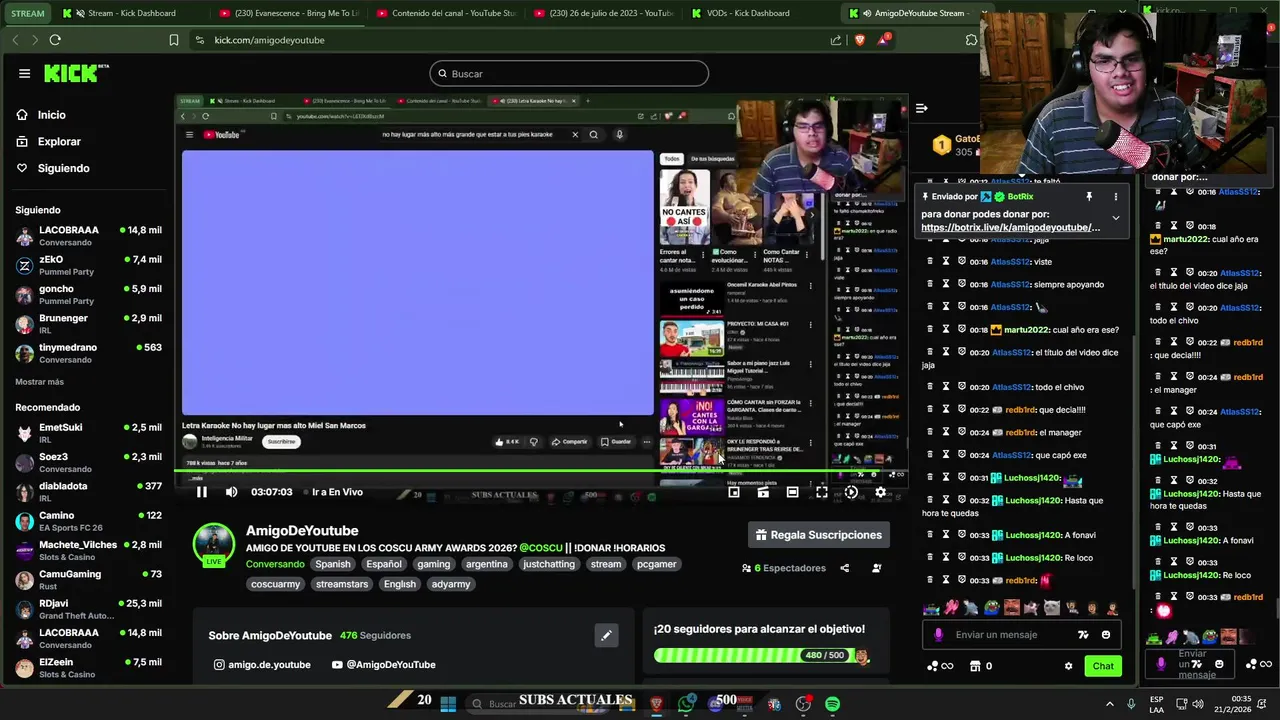The width and height of the screenshot is (1280, 720).
Task: Click the green stream progress bar
Action: tap(540, 471)
